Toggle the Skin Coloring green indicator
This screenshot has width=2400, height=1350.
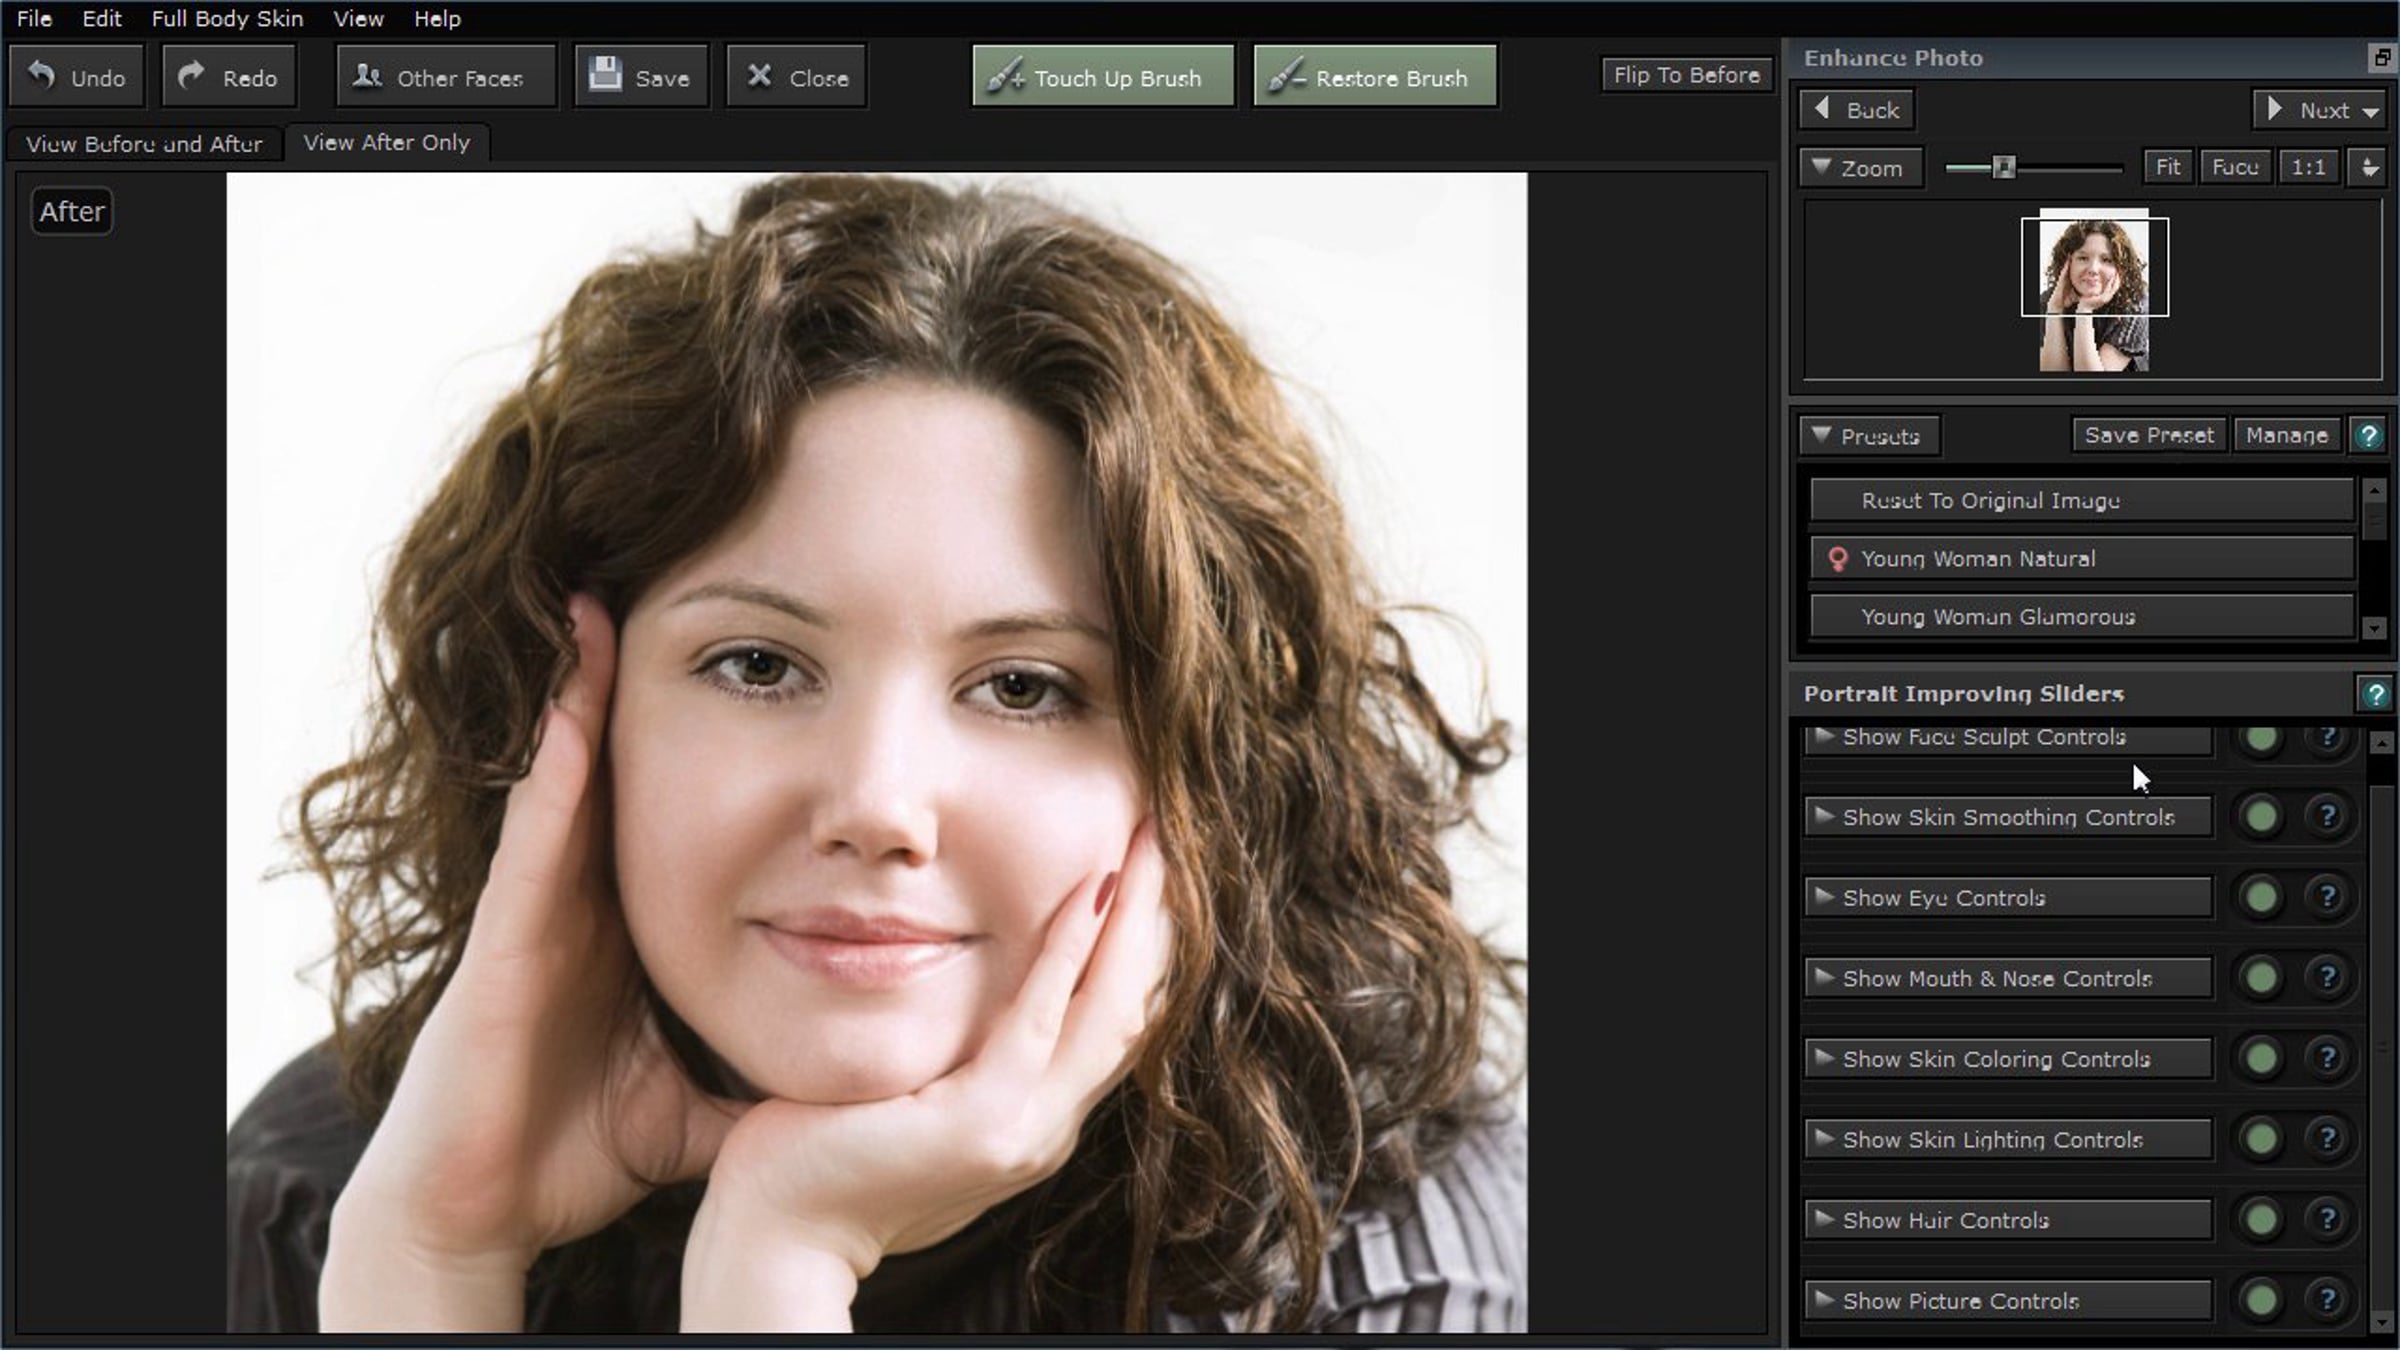point(2261,1058)
